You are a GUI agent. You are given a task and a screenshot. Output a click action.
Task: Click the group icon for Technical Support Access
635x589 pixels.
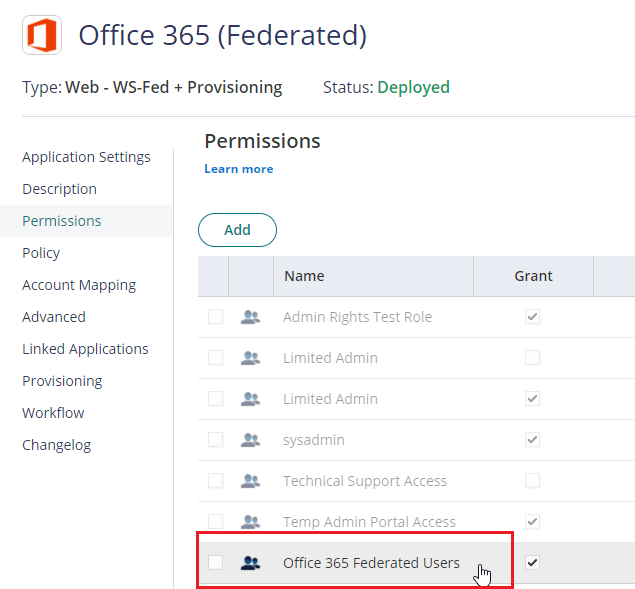click(x=250, y=481)
